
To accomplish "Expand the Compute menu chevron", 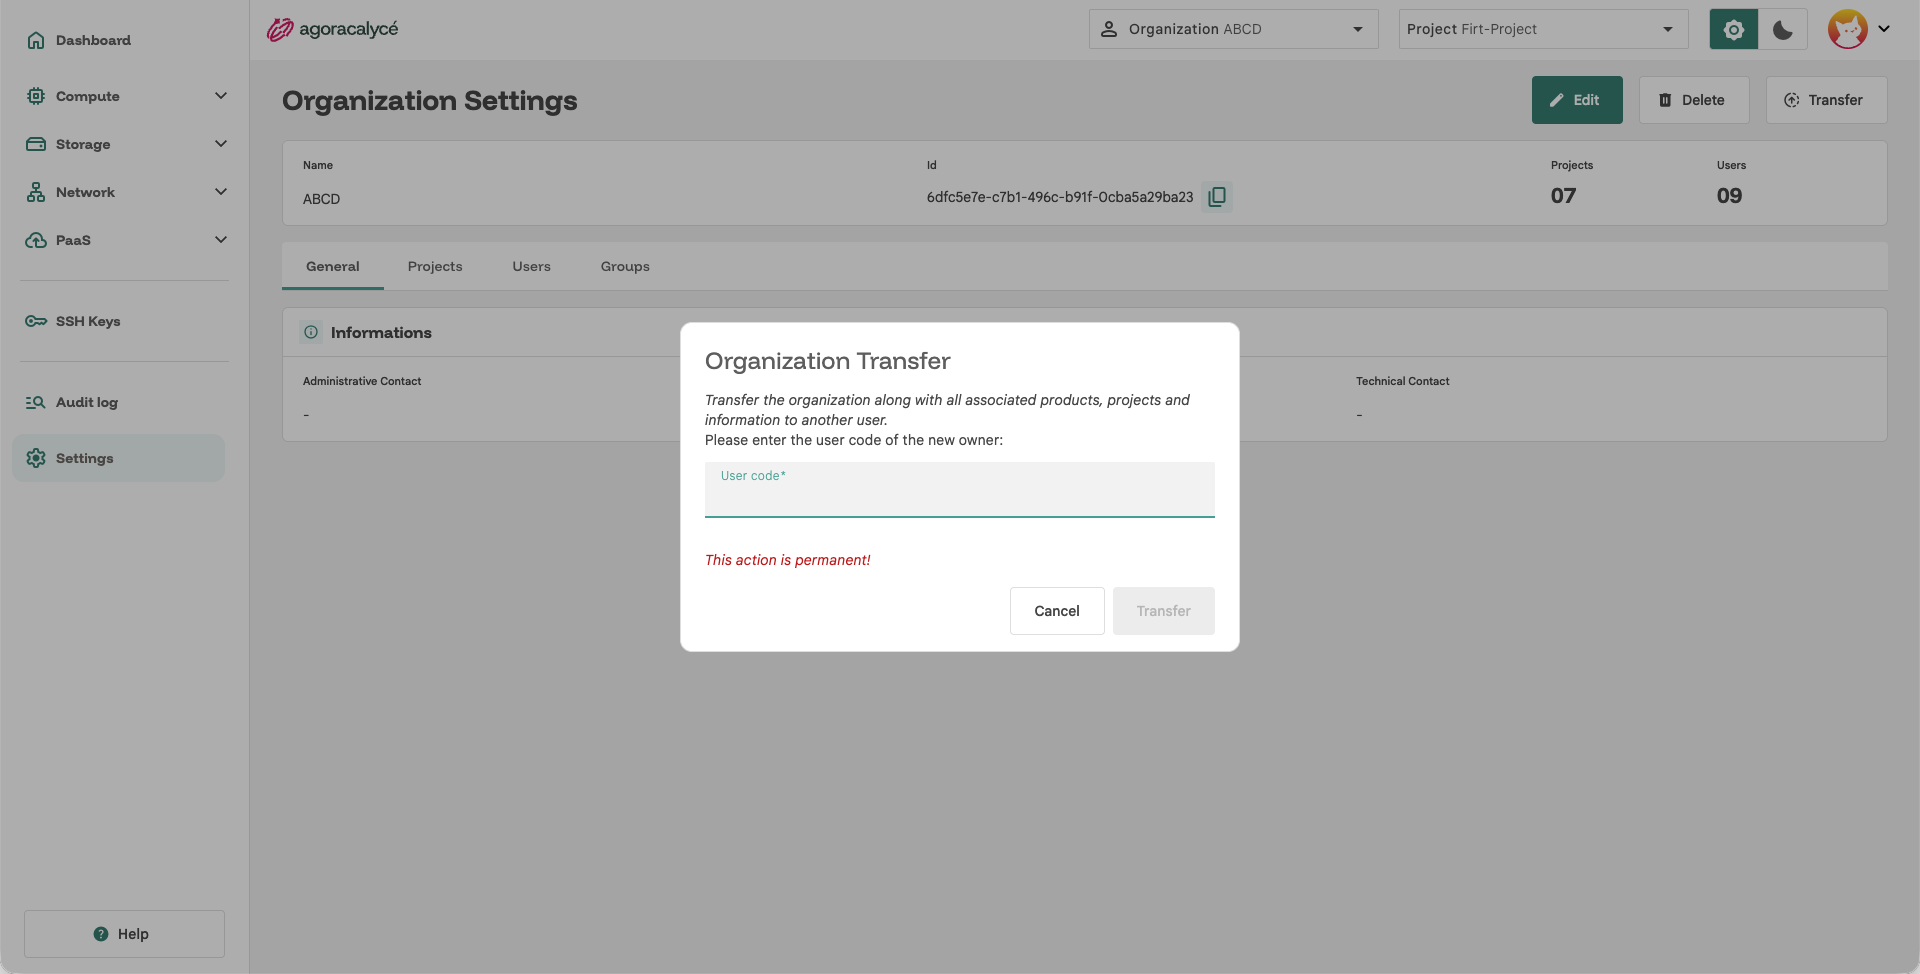I will coord(221,96).
